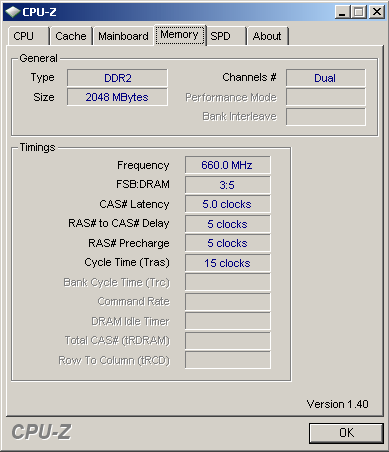Click the Cycle Time (Tras) label
389x452 pixels.
(127, 263)
